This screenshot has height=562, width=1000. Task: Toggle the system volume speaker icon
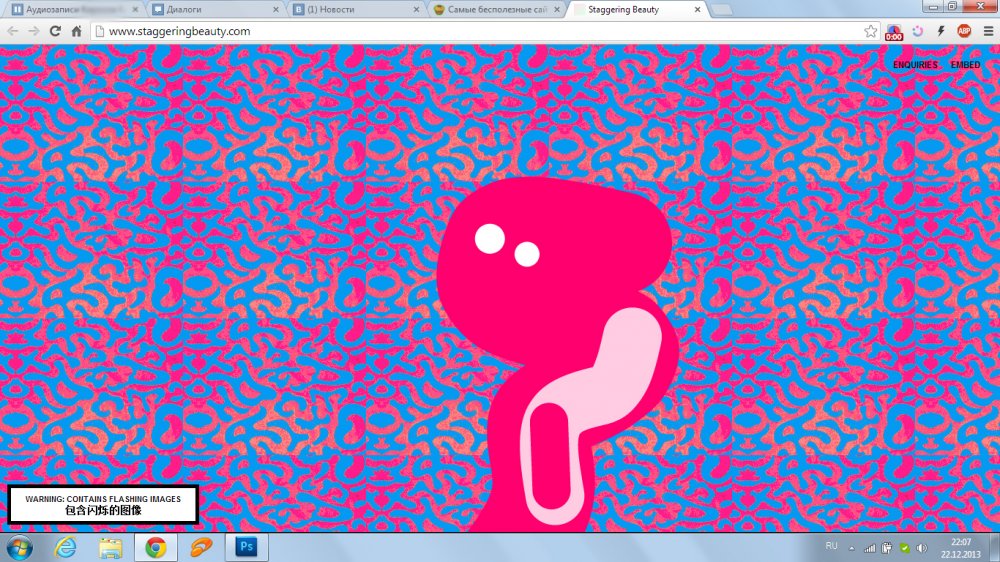pyautogui.click(x=920, y=547)
